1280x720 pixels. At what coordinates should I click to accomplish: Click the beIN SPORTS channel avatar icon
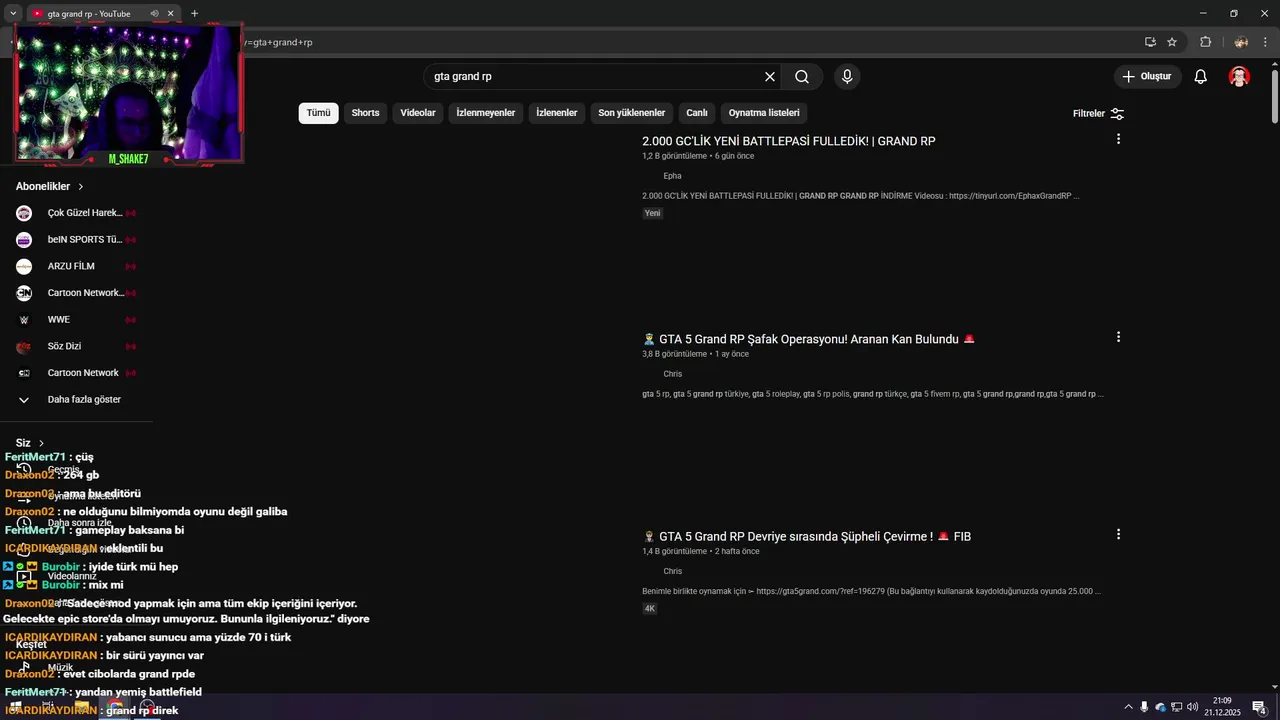[24, 240]
